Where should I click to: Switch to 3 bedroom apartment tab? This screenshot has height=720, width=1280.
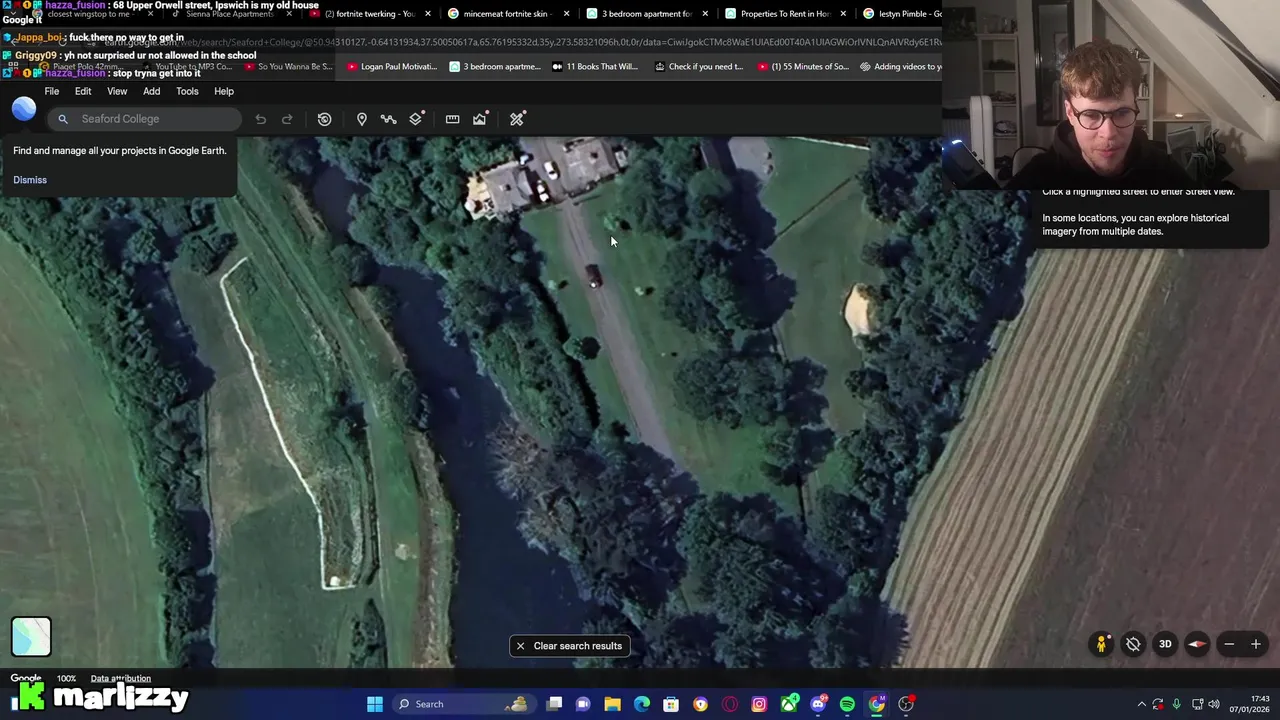click(x=646, y=14)
